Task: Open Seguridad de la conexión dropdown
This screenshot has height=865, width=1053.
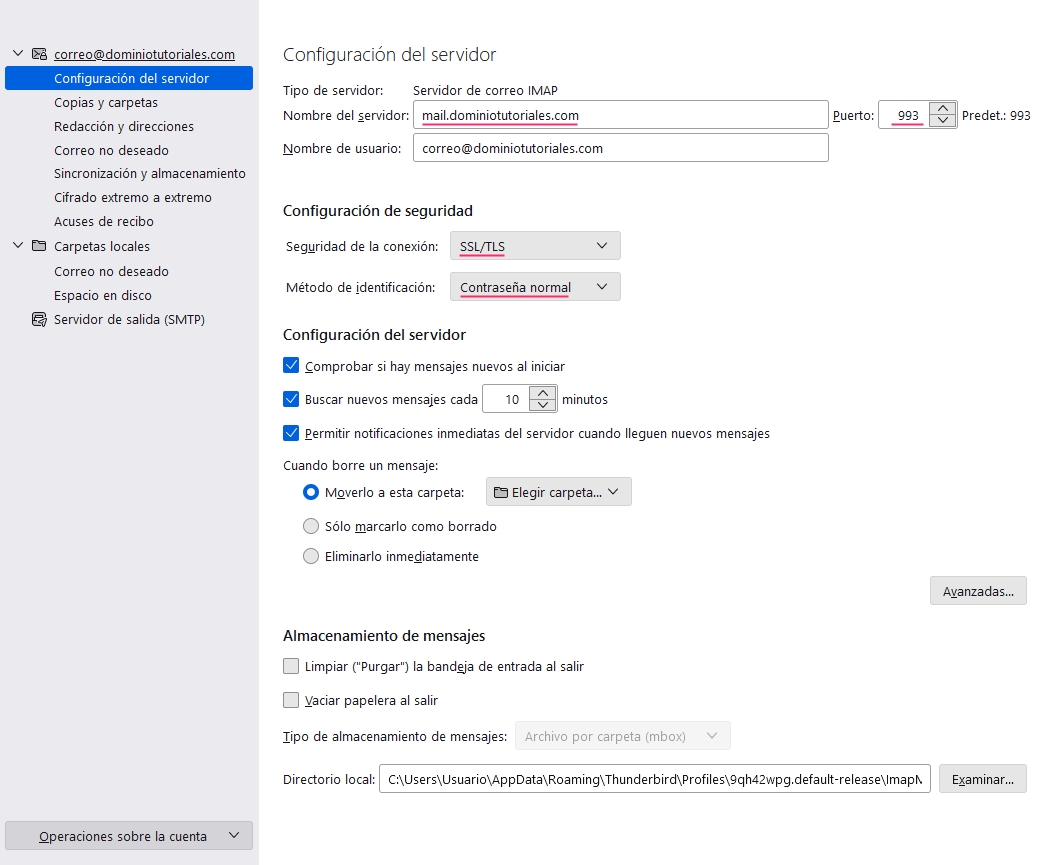Action: pos(535,246)
